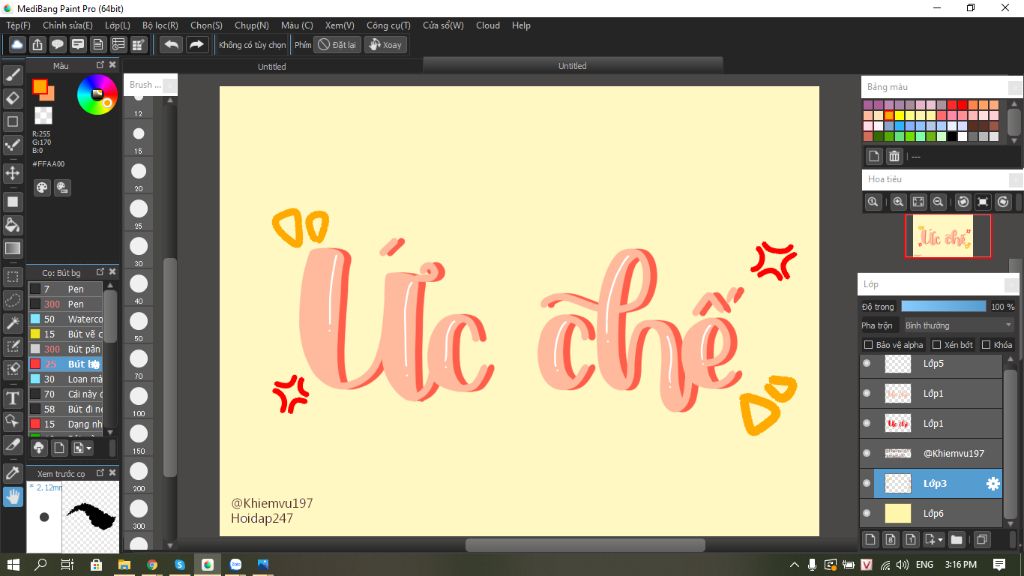Click the cloud brush download icon

click(x=39, y=447)
